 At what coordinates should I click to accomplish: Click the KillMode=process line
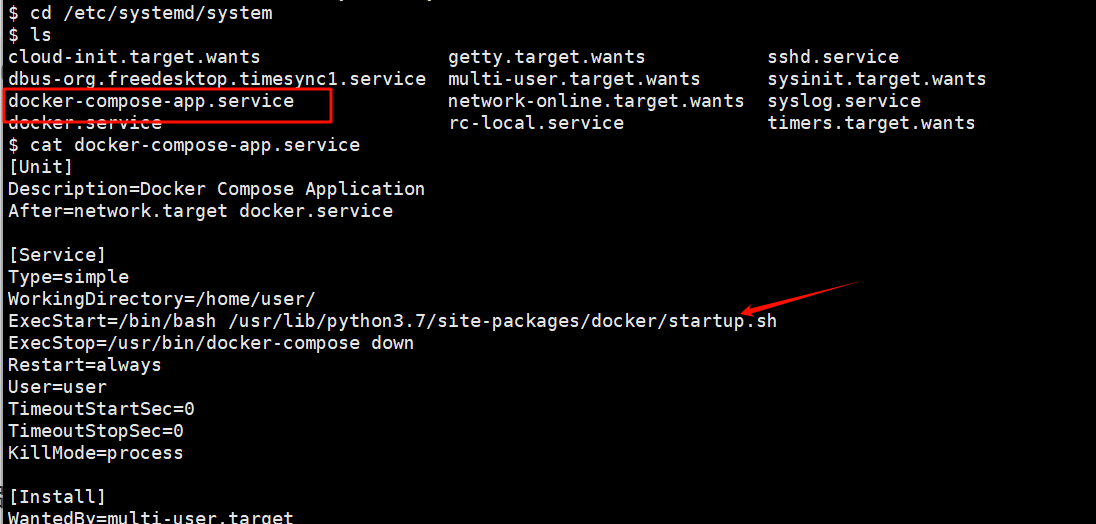[96, 453]
